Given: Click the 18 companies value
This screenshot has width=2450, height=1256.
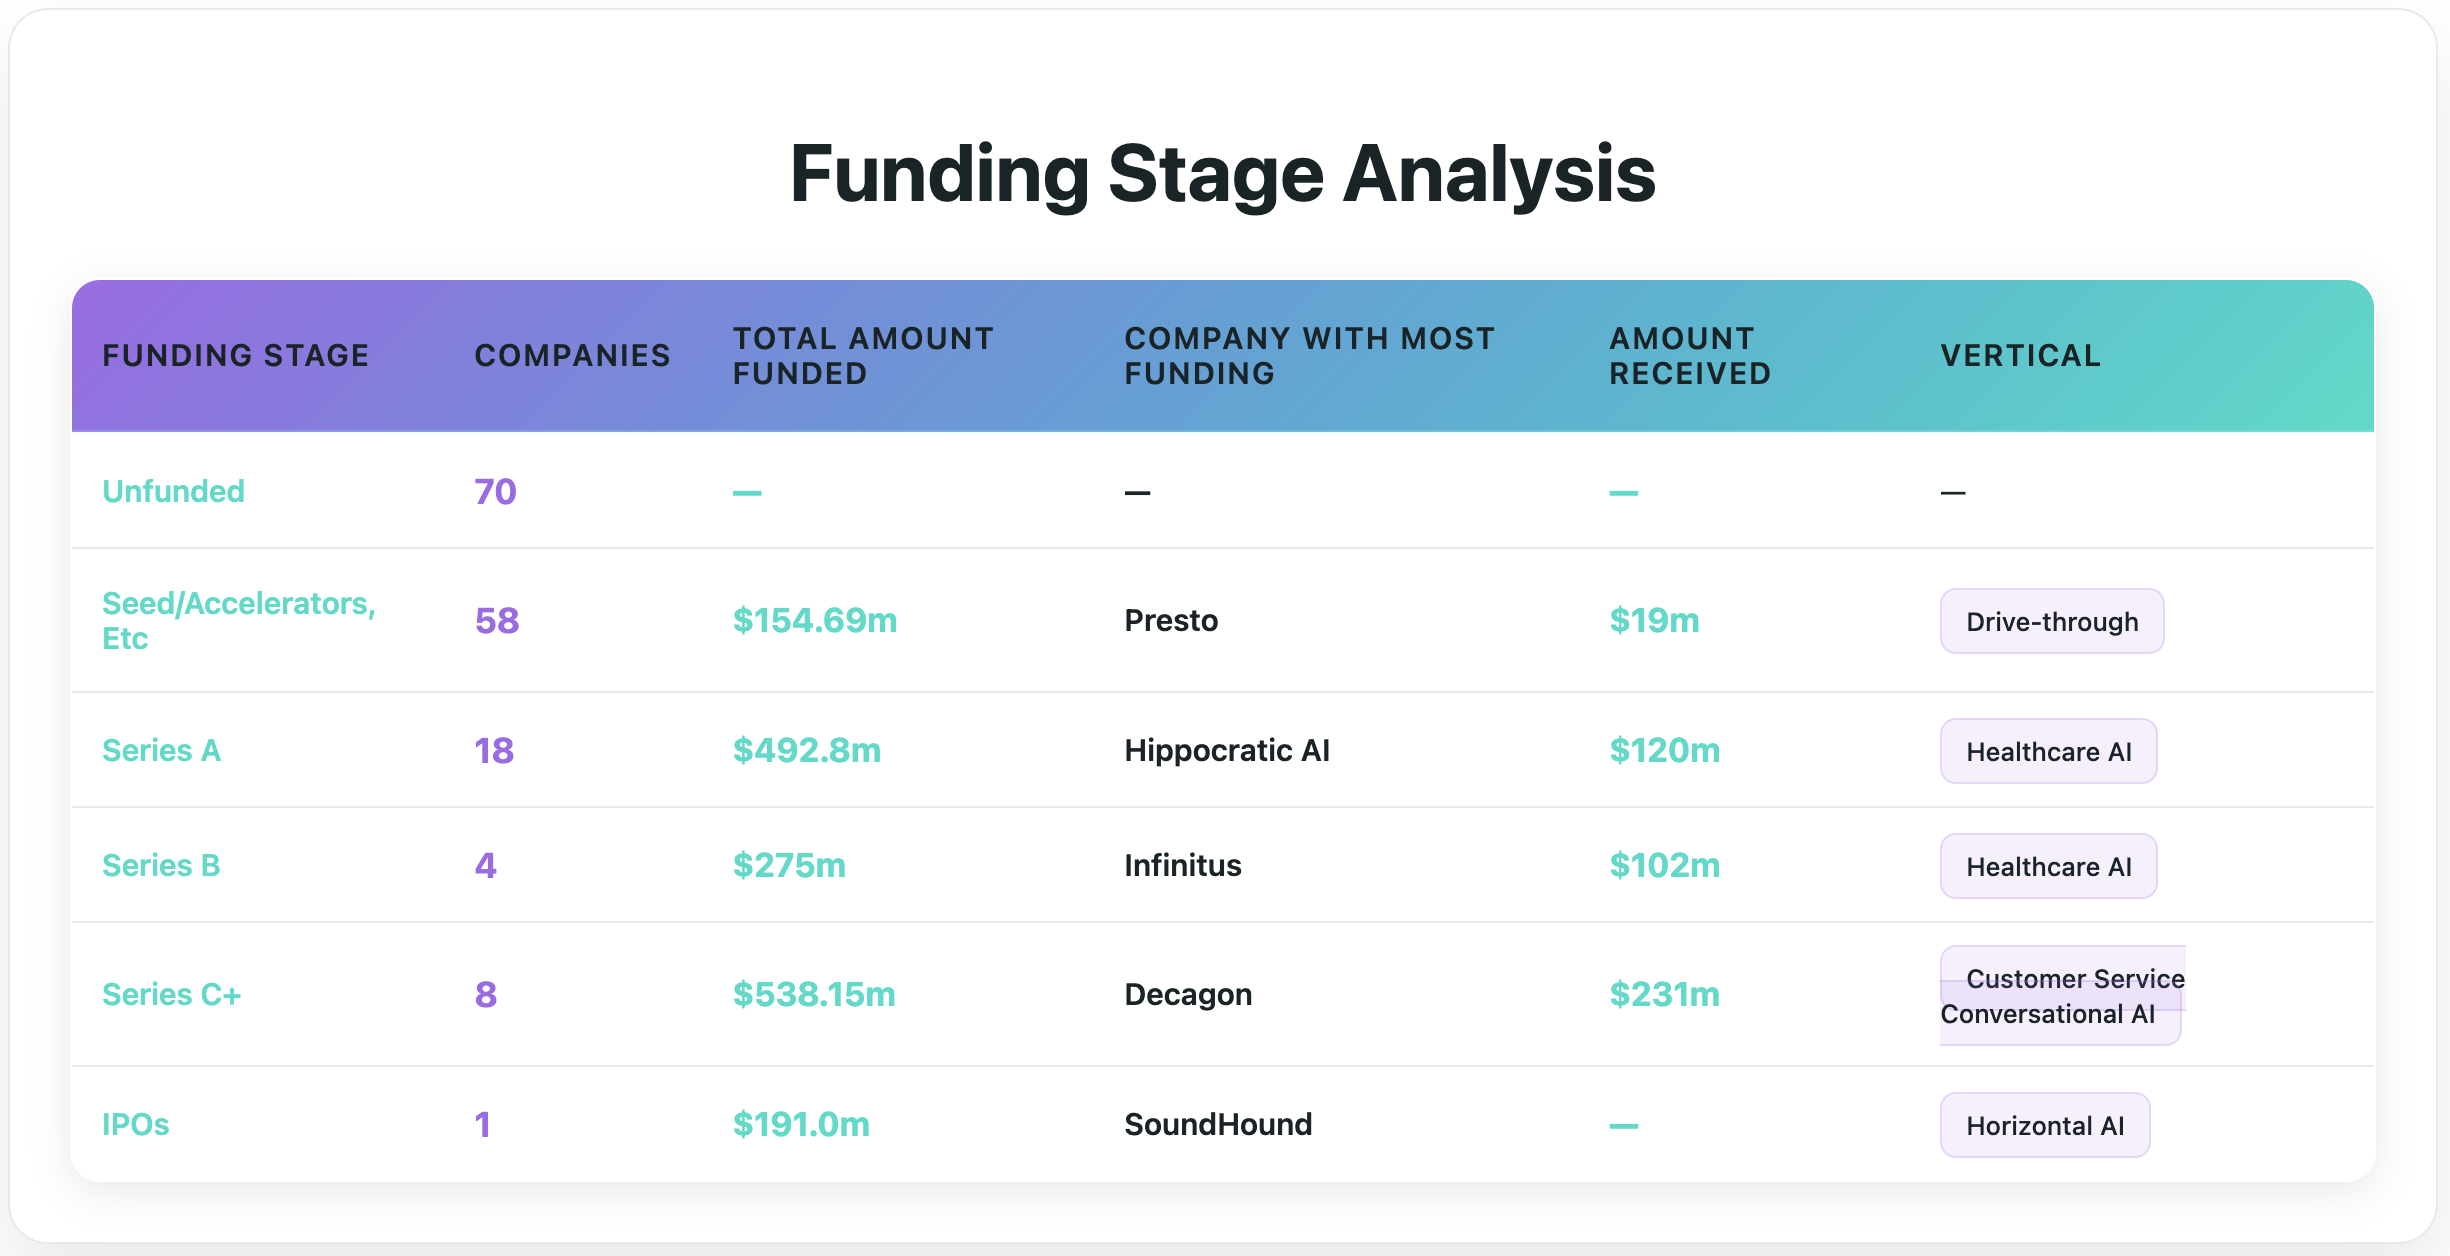Looking at the screenshot, I should [494, 750].
